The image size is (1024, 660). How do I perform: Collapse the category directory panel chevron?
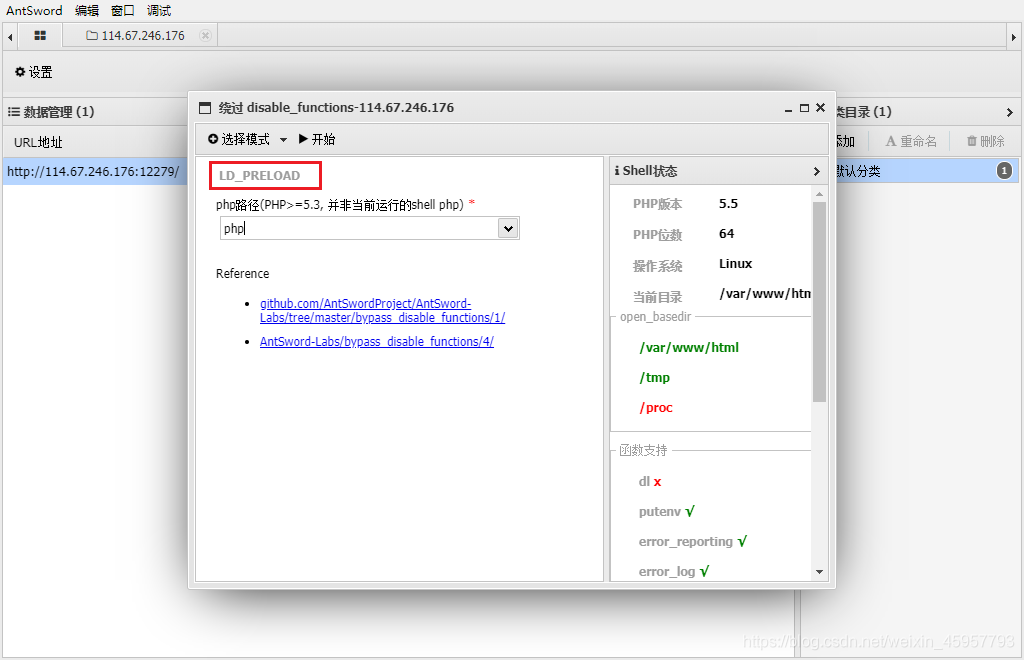[1010, 112]
